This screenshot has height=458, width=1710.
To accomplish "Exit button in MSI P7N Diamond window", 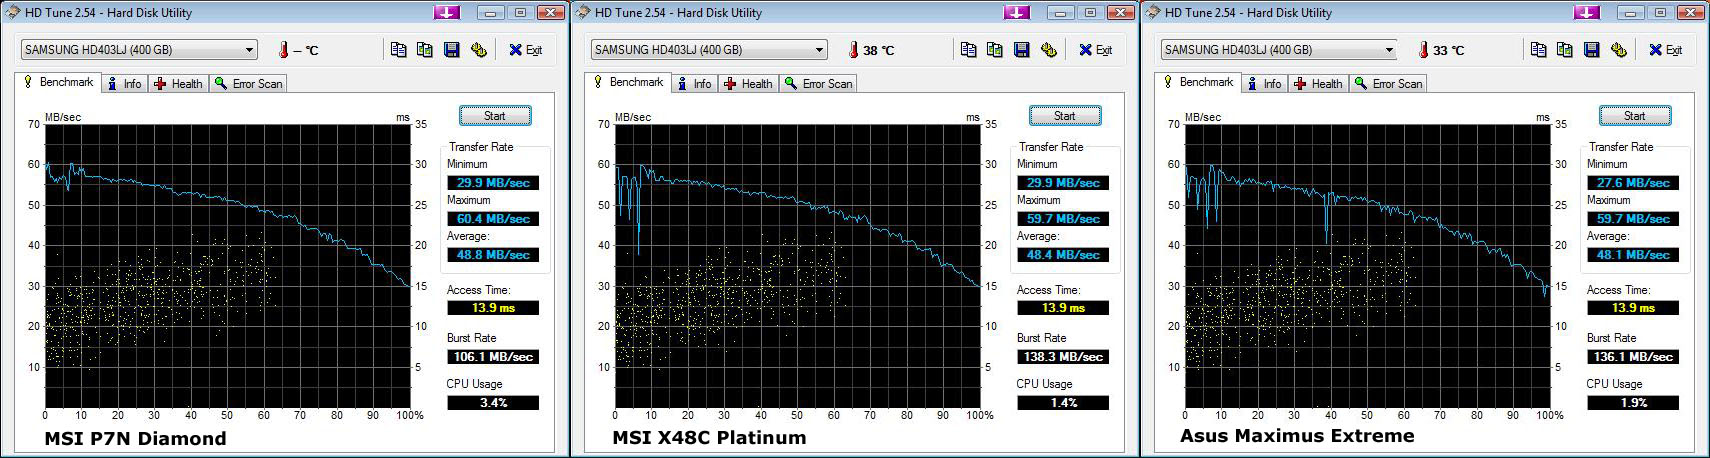I will click(525, 50).
